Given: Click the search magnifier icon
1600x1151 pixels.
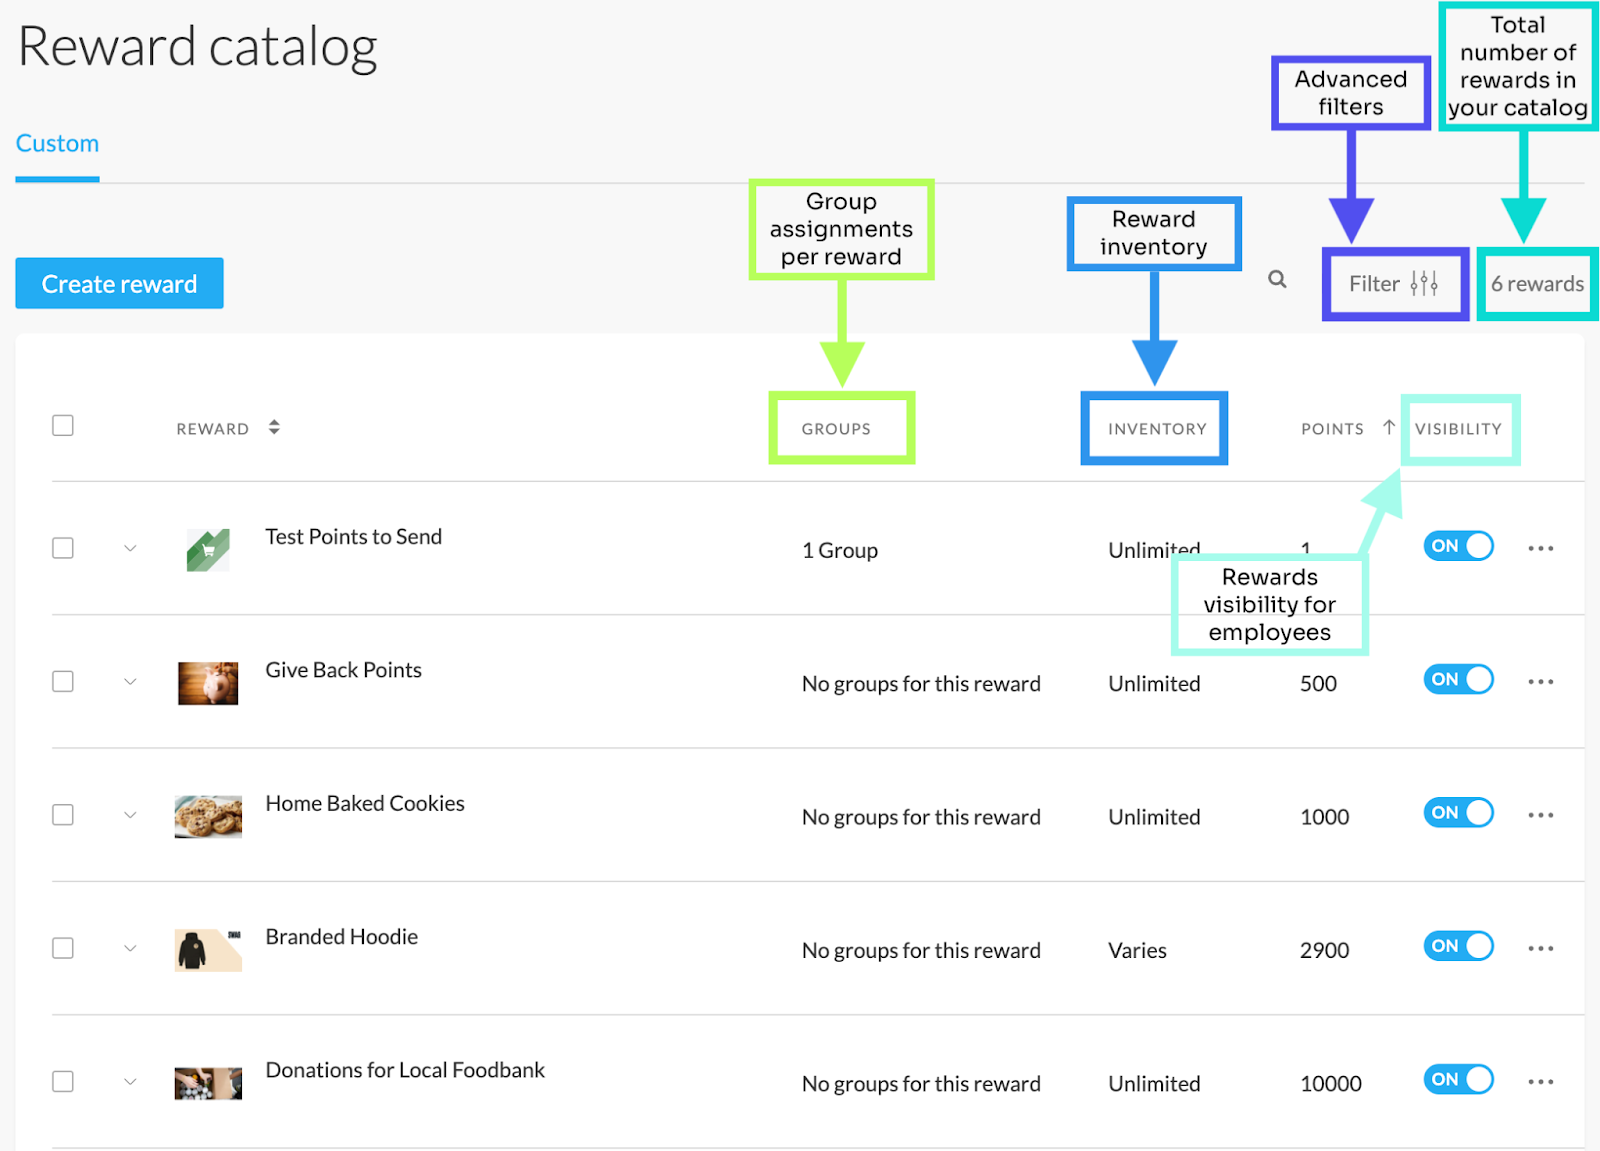Looking at the screenshot, I should pos(1277,279).
